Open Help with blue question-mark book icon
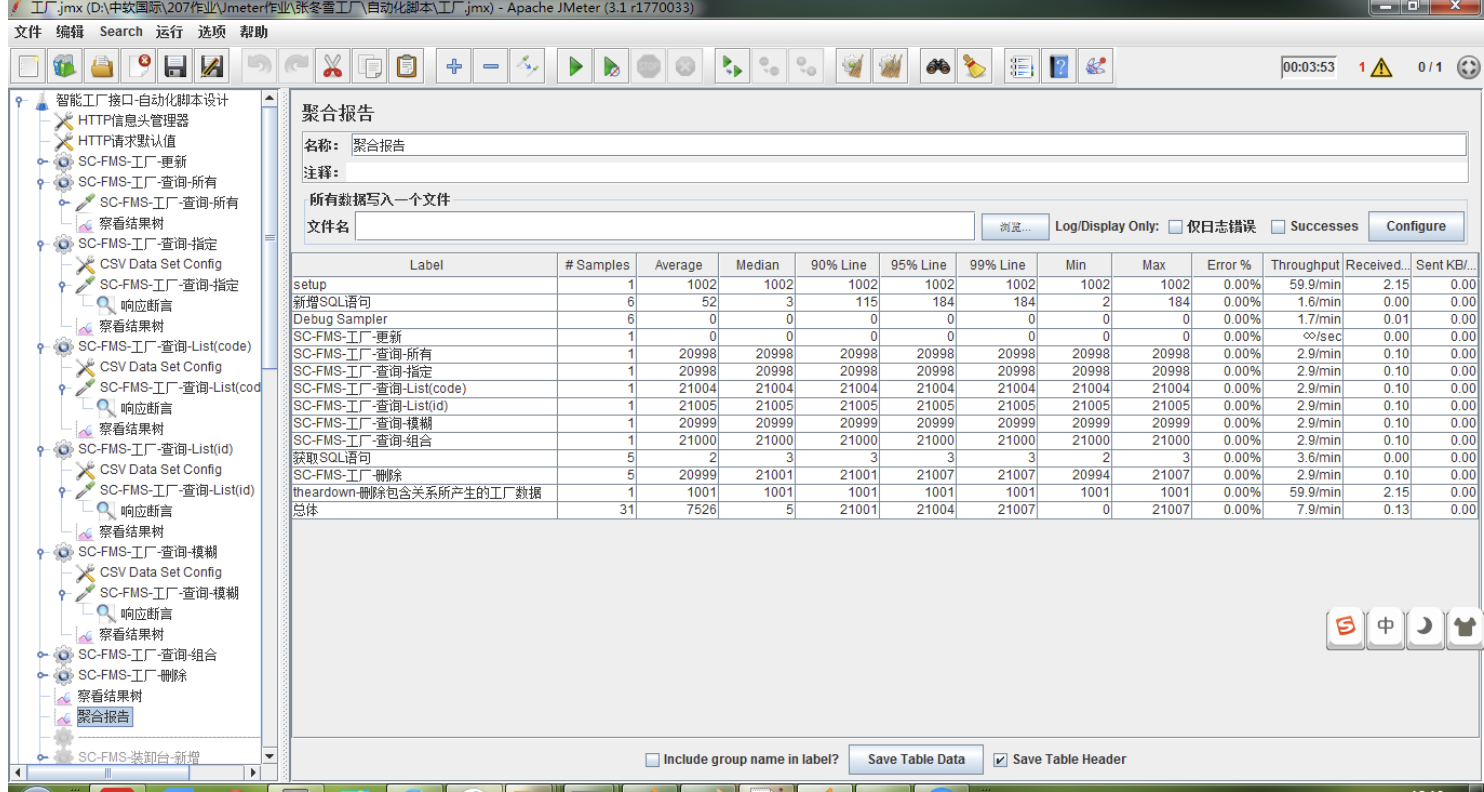 (1059, 67)
